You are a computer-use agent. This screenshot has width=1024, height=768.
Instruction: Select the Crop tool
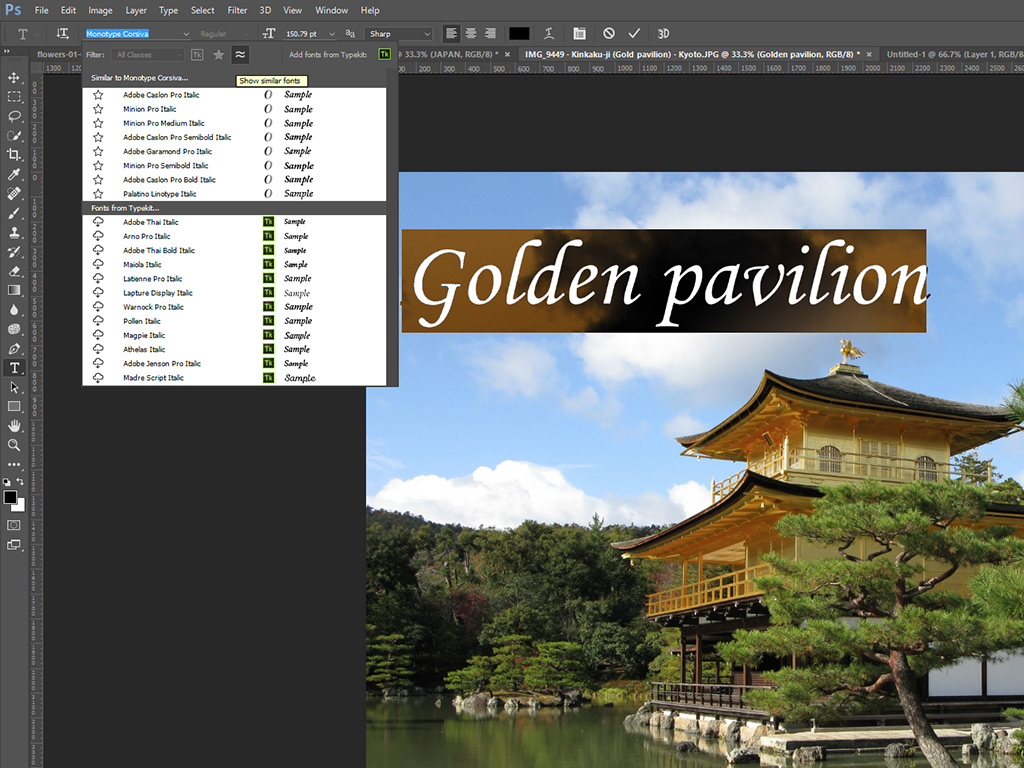click(x=14, y=155)
